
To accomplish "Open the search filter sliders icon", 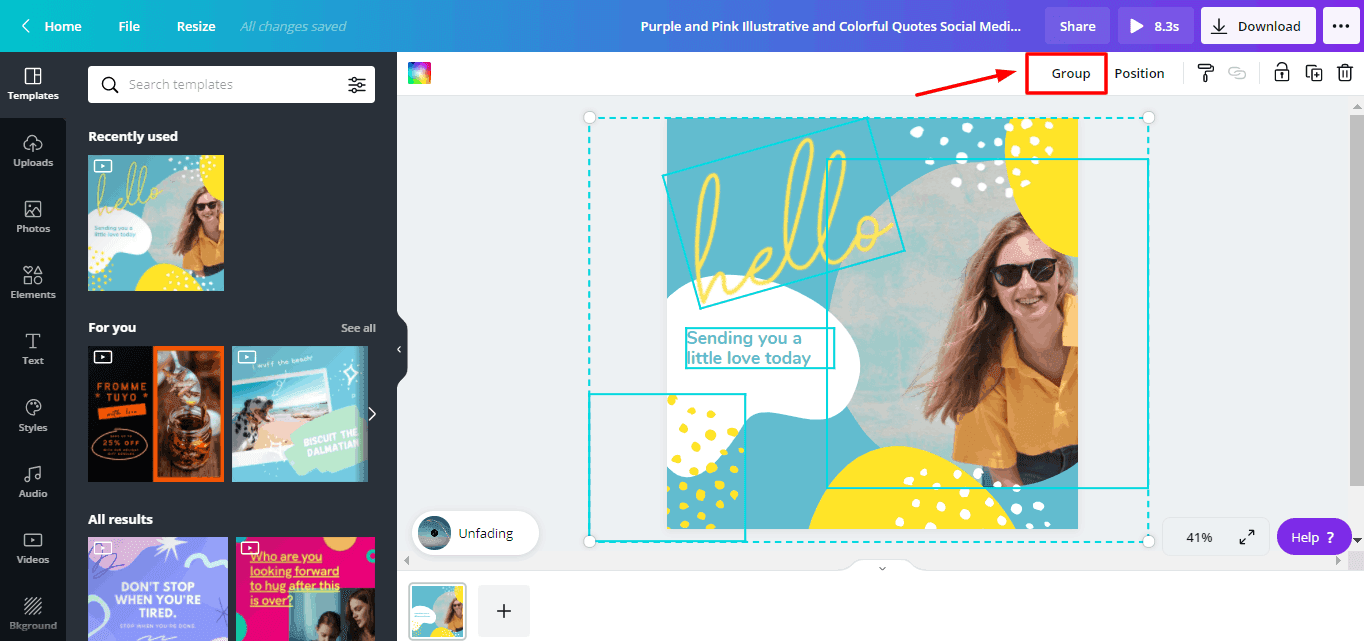I will point(357,85).
